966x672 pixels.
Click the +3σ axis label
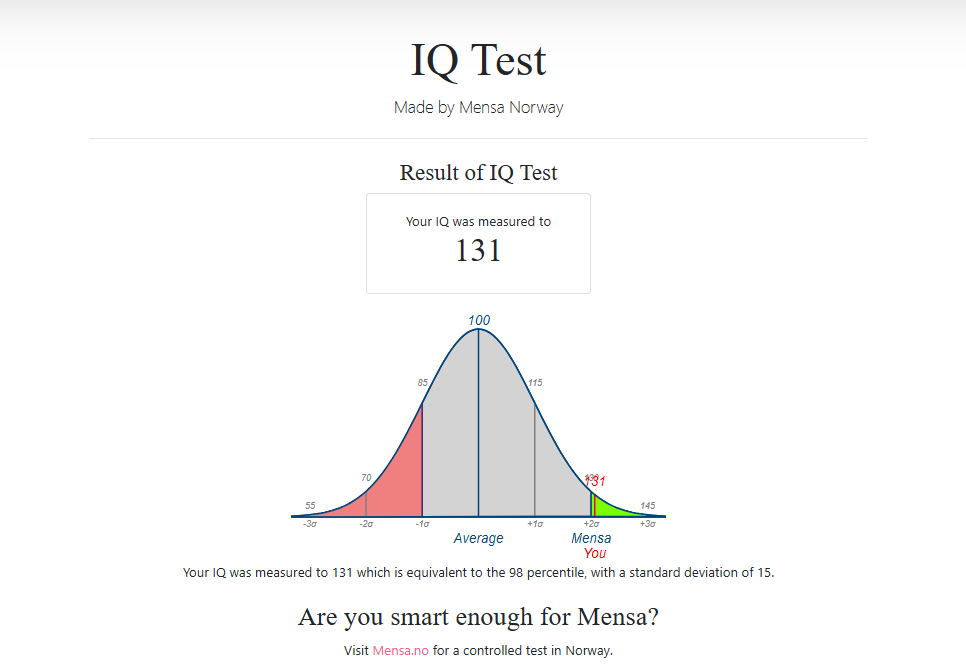(648, 524)
